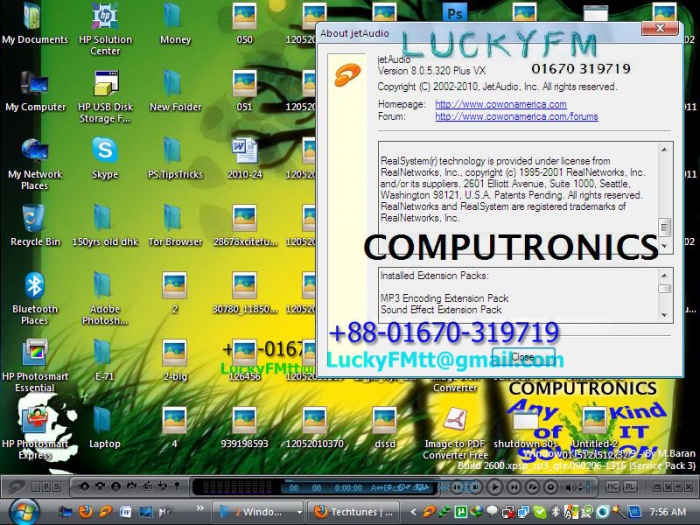The height and width of the screenshot is (525, 700).
Task: Select the My Computer desktop icon
Action: click(35, 91)
